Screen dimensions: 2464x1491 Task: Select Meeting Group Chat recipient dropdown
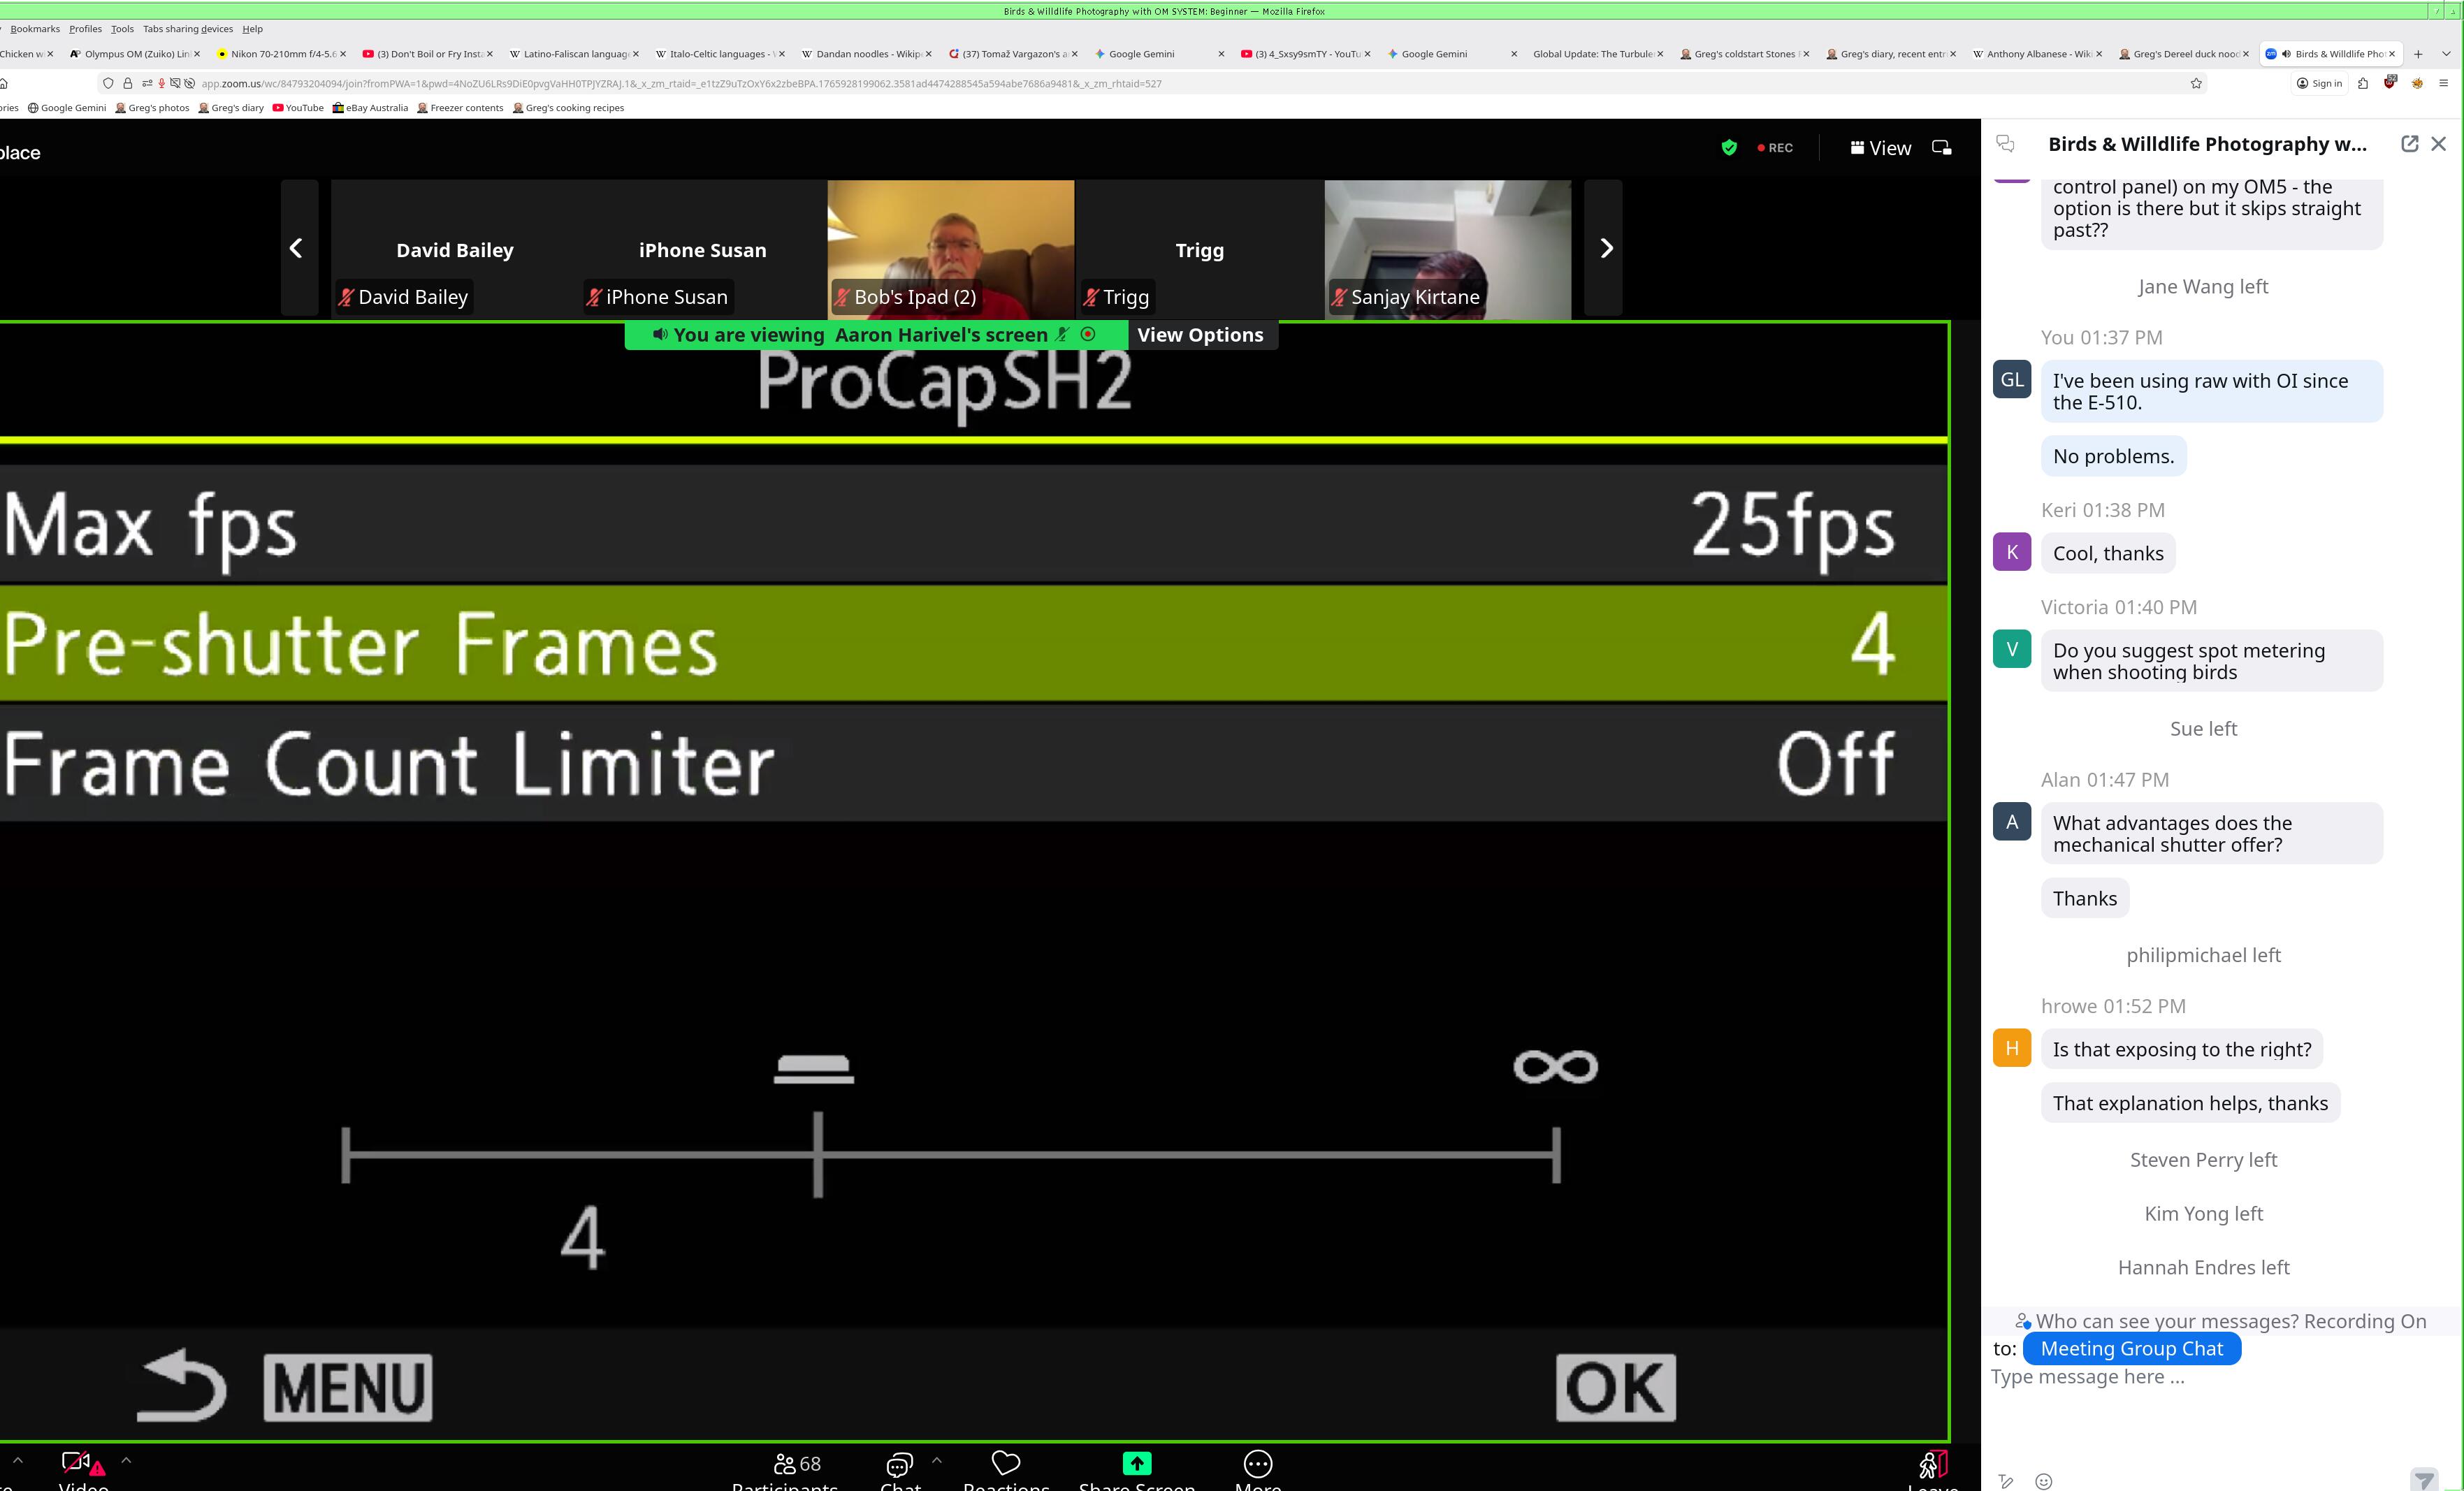pos(2131,1349)
